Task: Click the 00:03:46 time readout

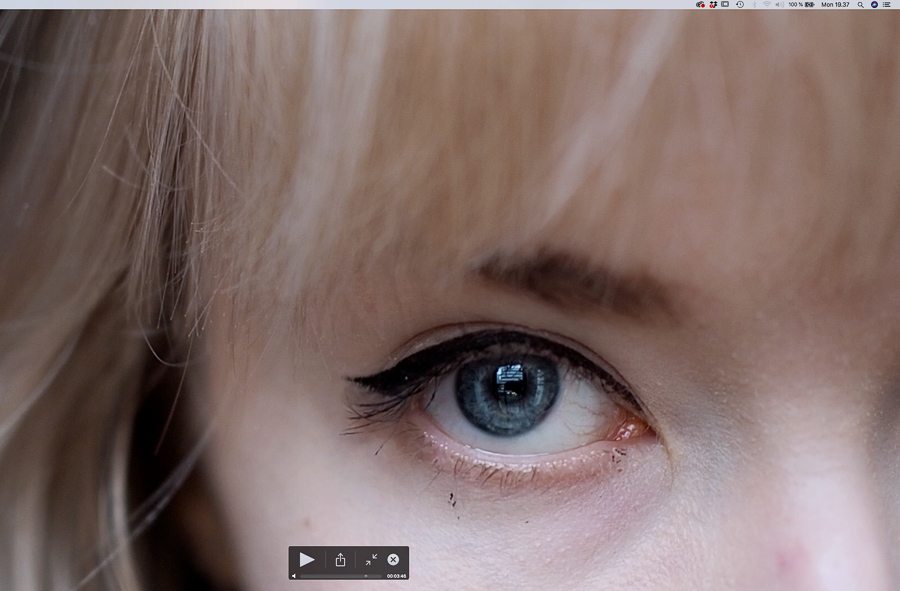Action: [396, 576]
